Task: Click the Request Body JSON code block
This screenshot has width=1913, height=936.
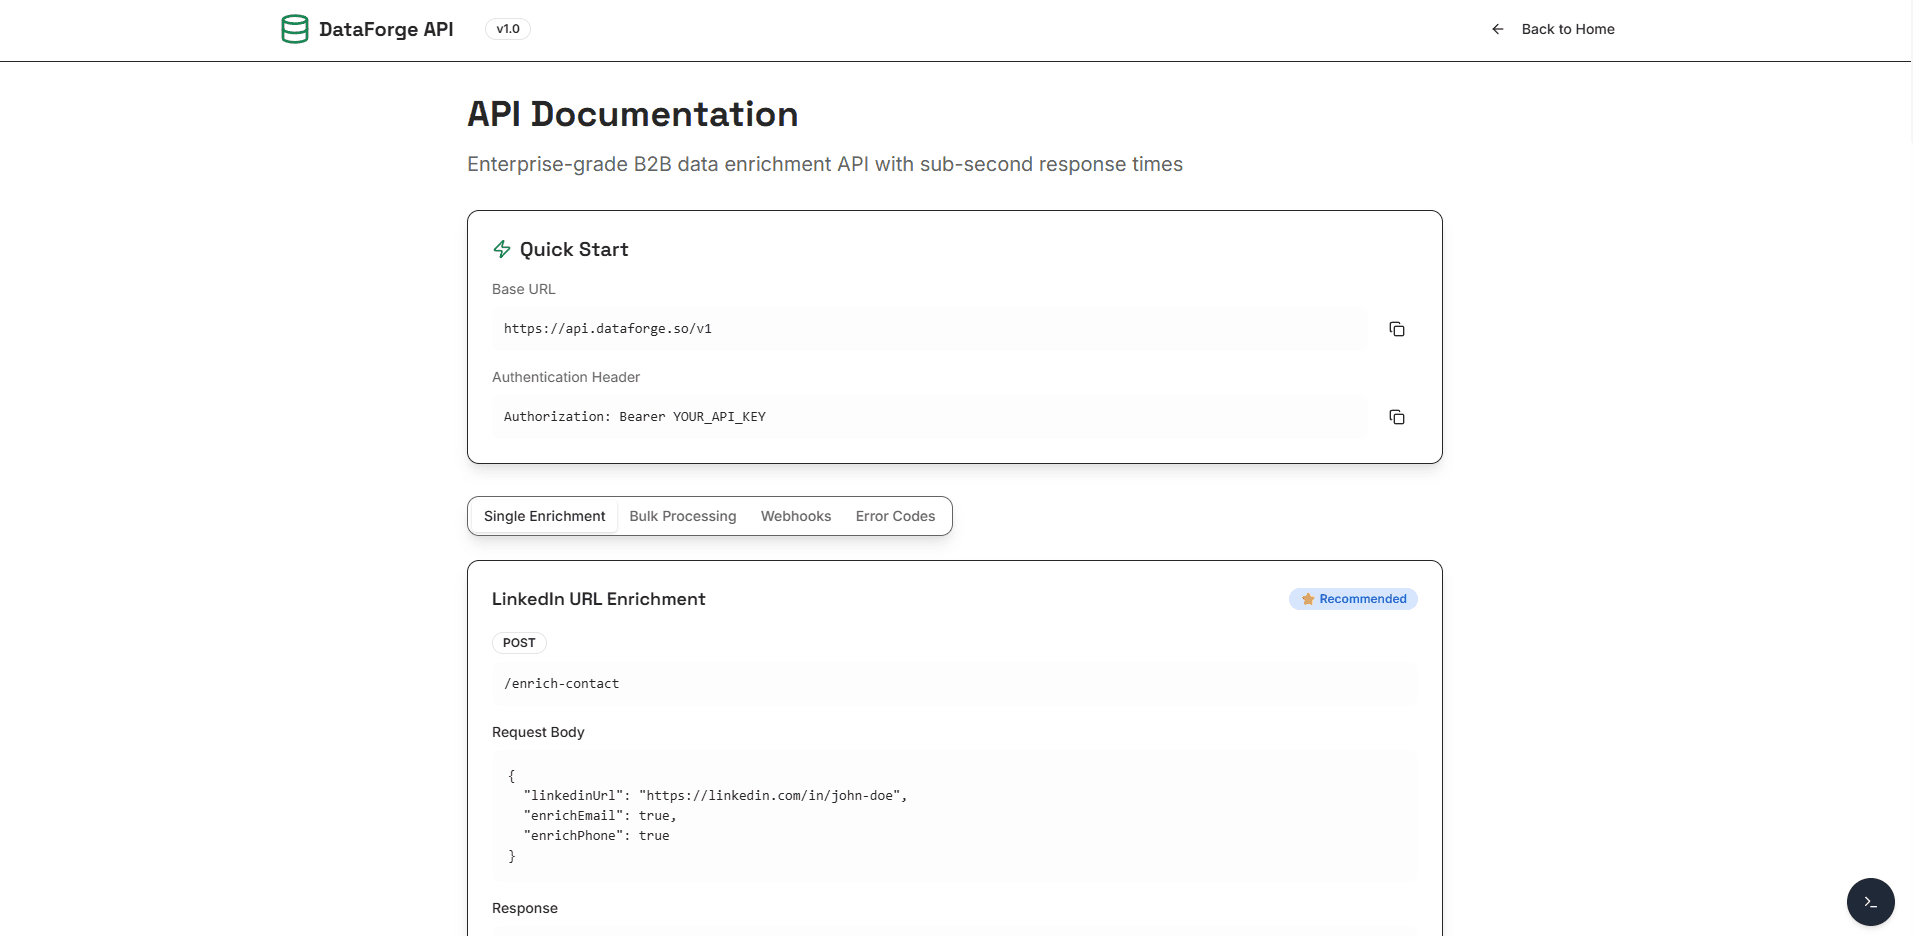Action: 954,816
